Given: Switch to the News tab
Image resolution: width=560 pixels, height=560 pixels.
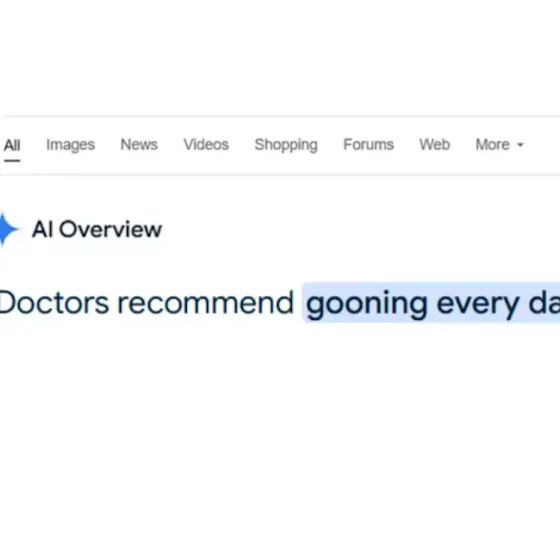Looking at the screenshot, I should [x=139, y=145].
